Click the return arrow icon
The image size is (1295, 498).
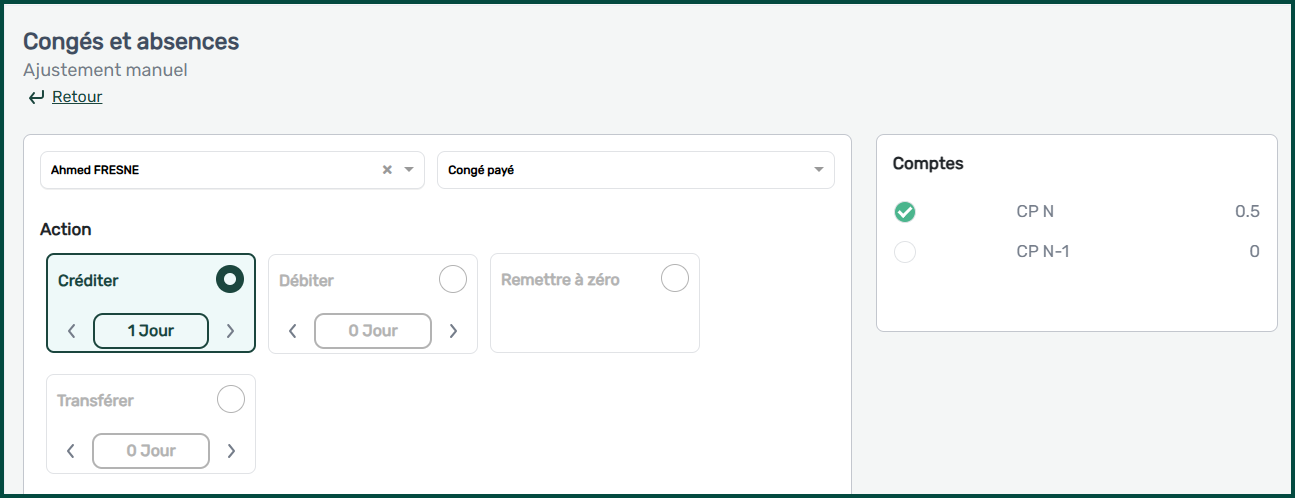(36, 97)
